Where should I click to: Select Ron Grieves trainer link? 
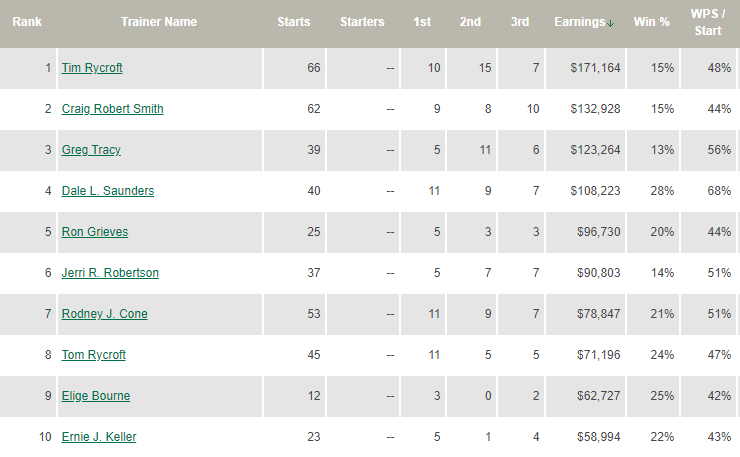95,232
